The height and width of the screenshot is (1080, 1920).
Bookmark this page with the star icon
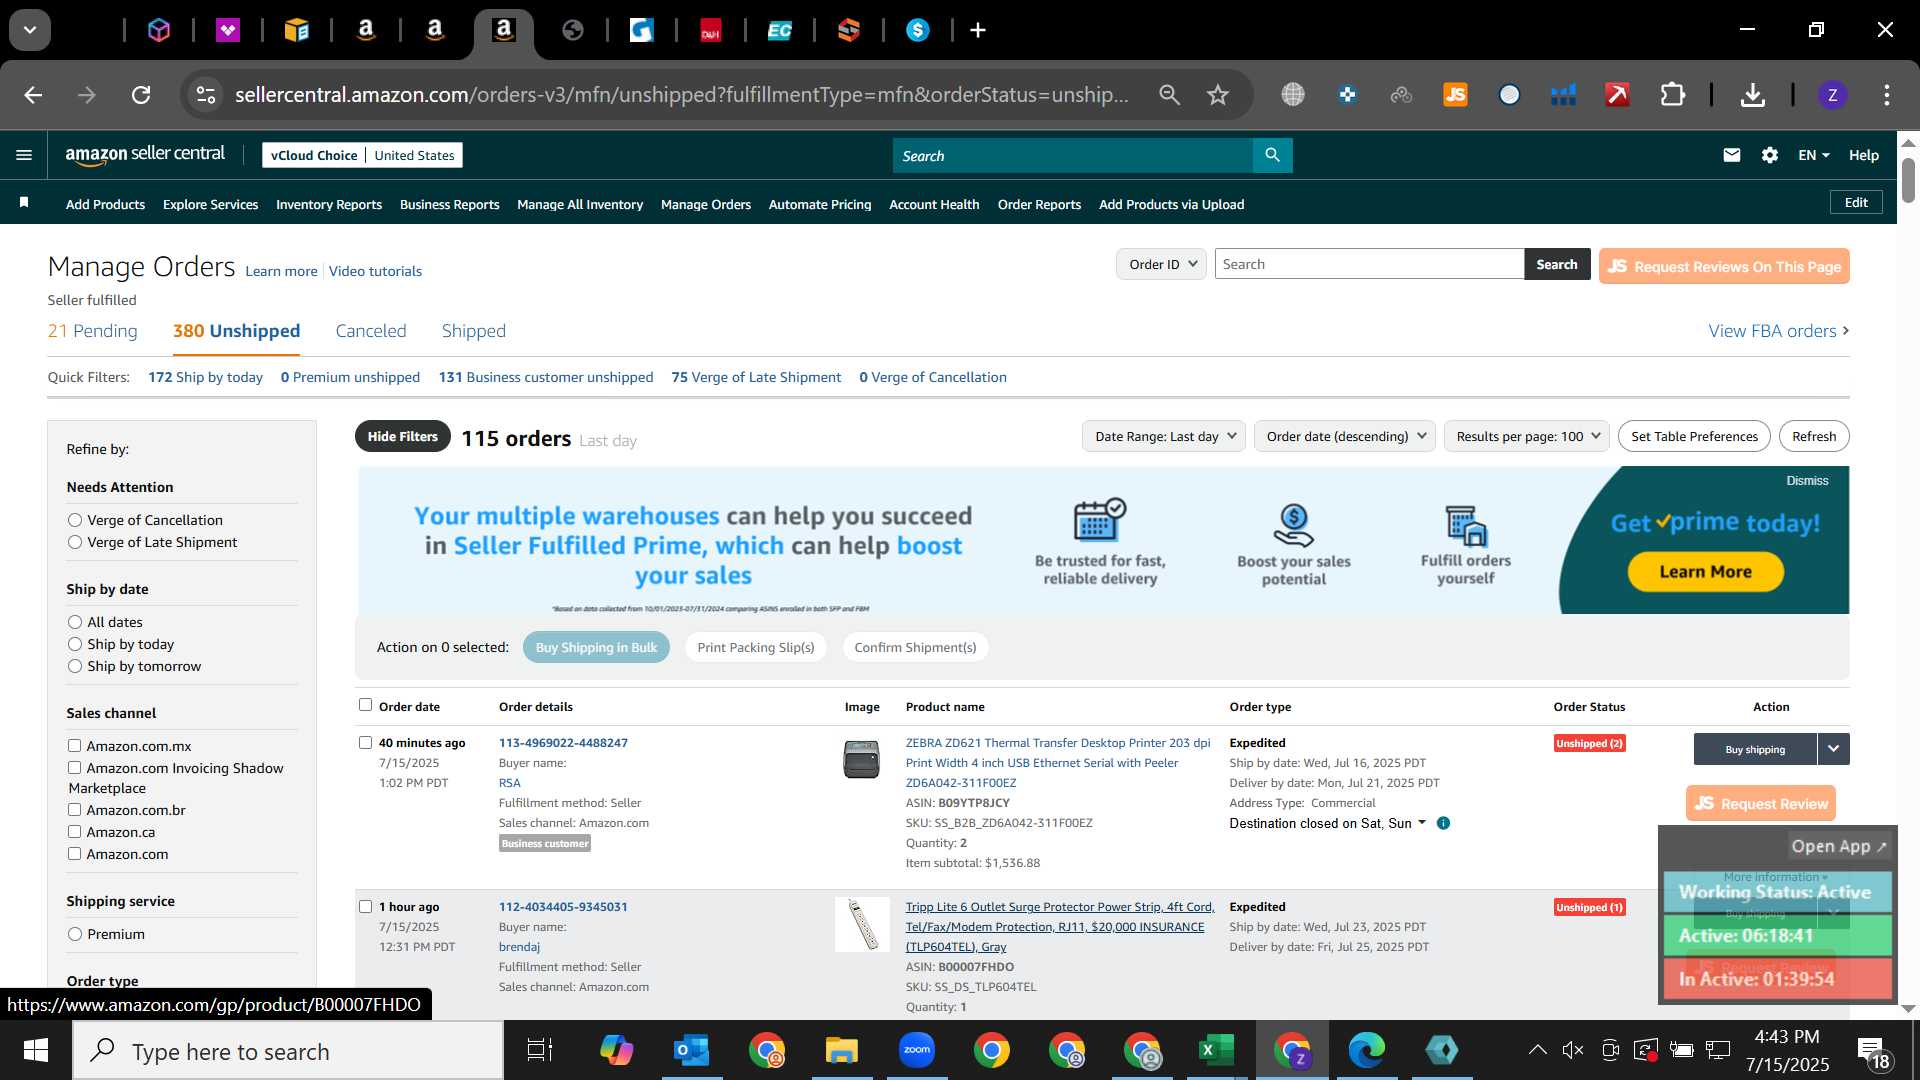click(x=1217, y=95)
